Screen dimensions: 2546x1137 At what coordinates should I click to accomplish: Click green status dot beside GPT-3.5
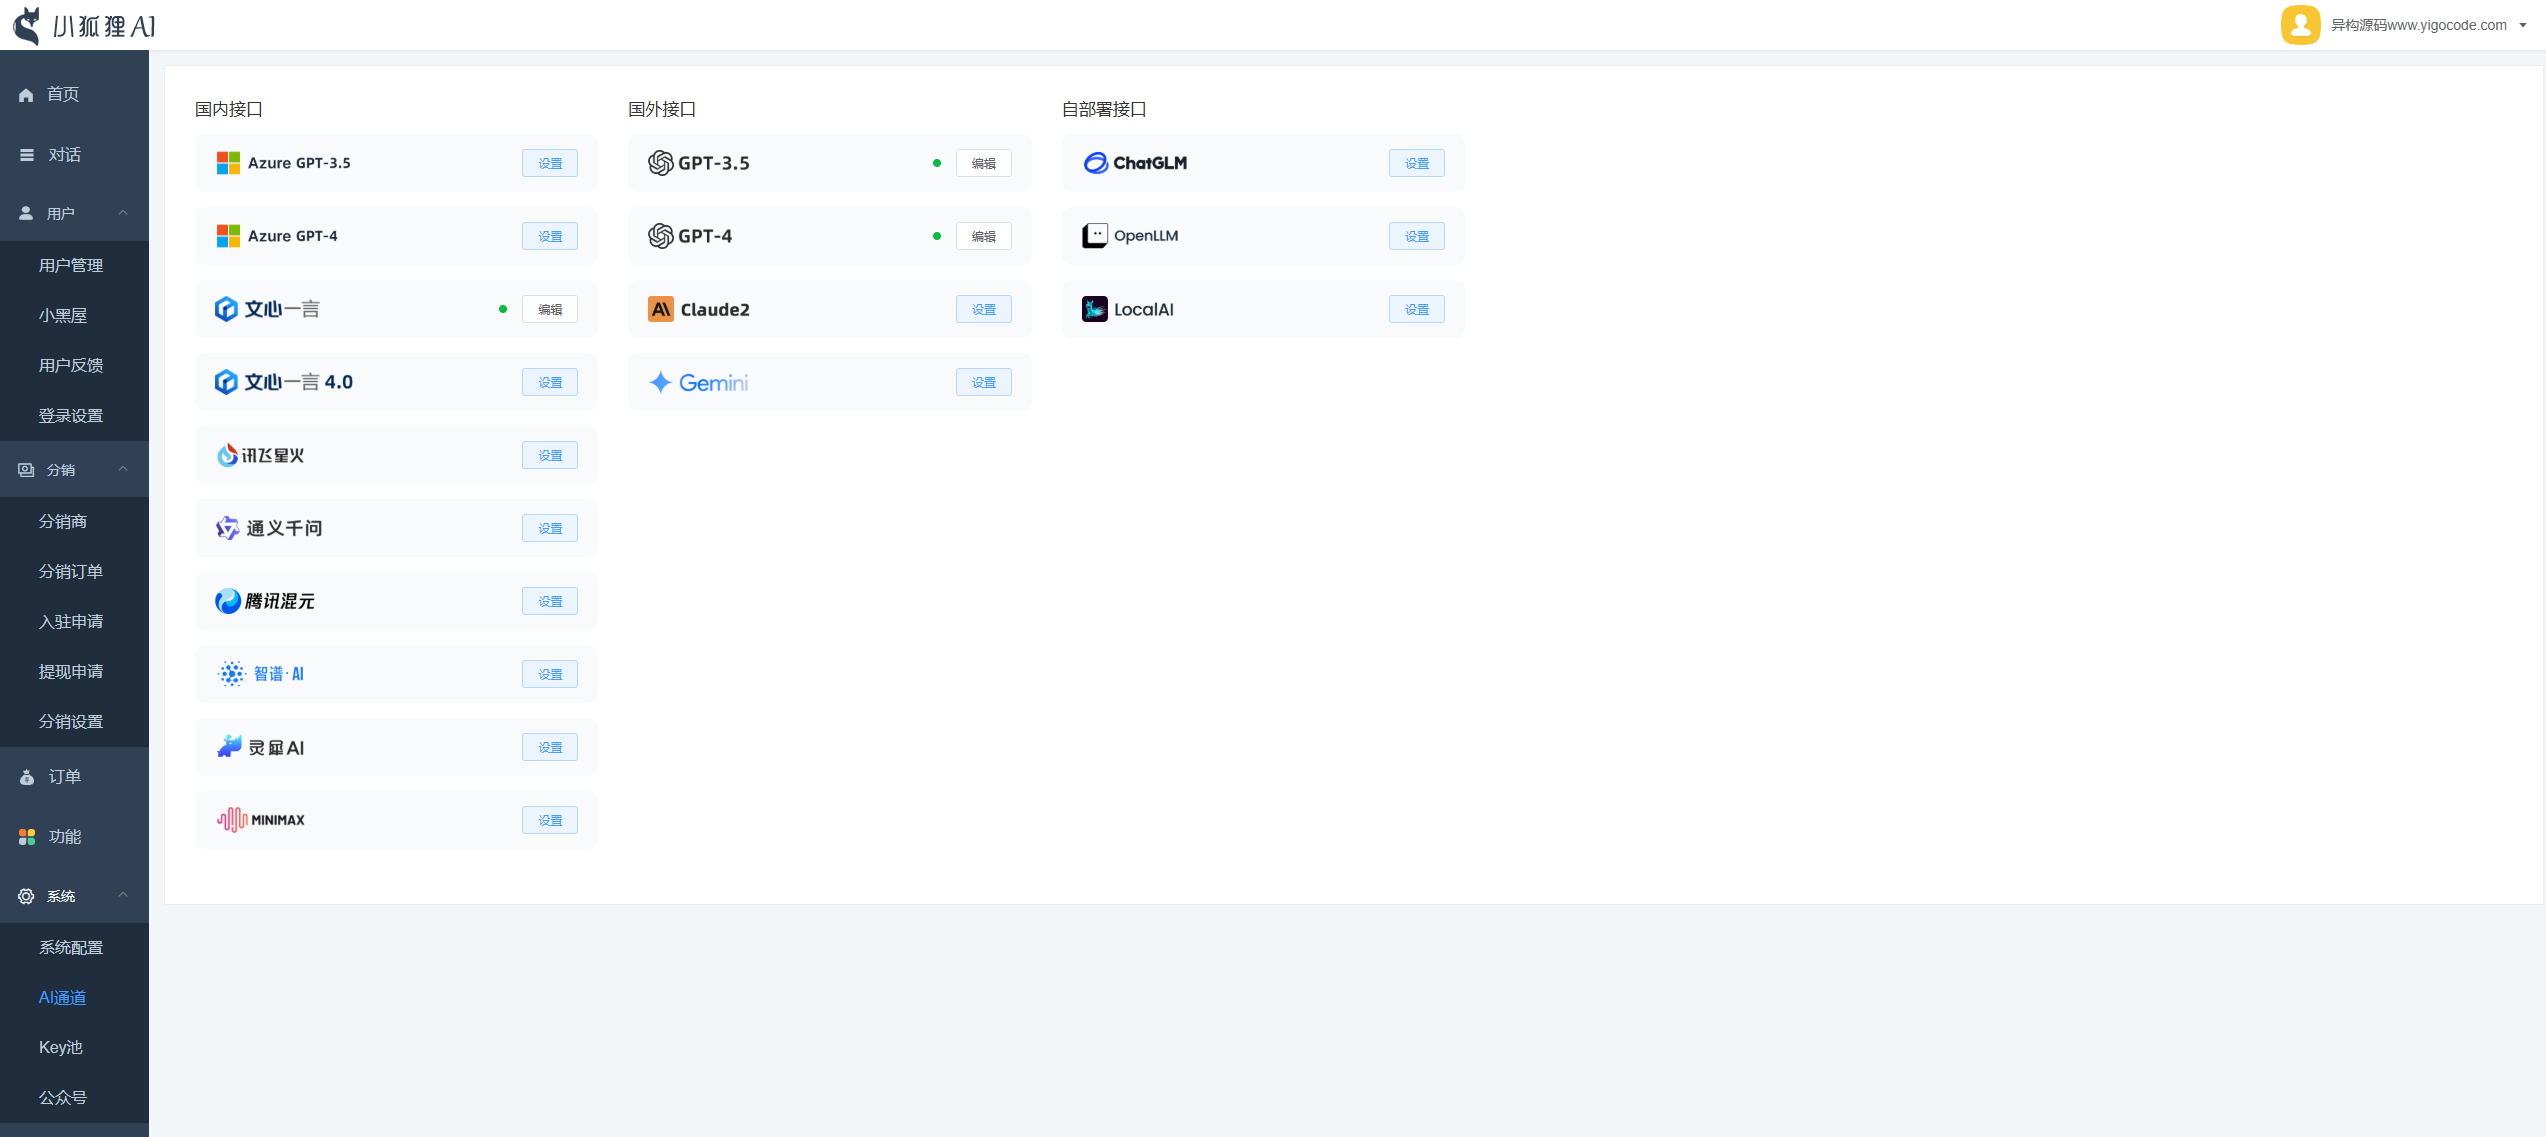coord(937,163)
